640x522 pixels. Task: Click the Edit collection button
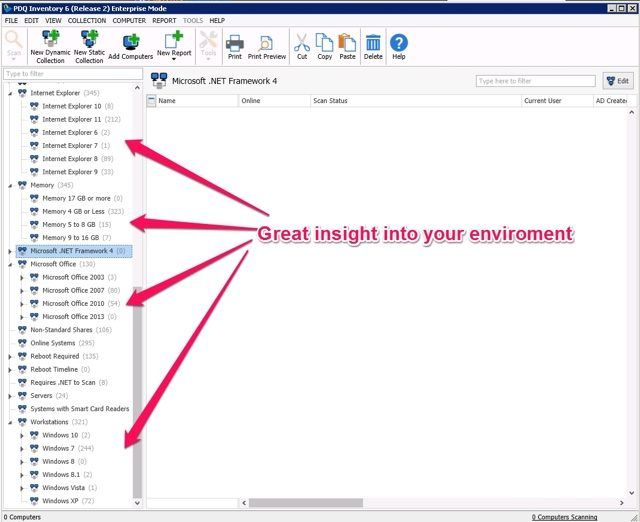[618, 81]
